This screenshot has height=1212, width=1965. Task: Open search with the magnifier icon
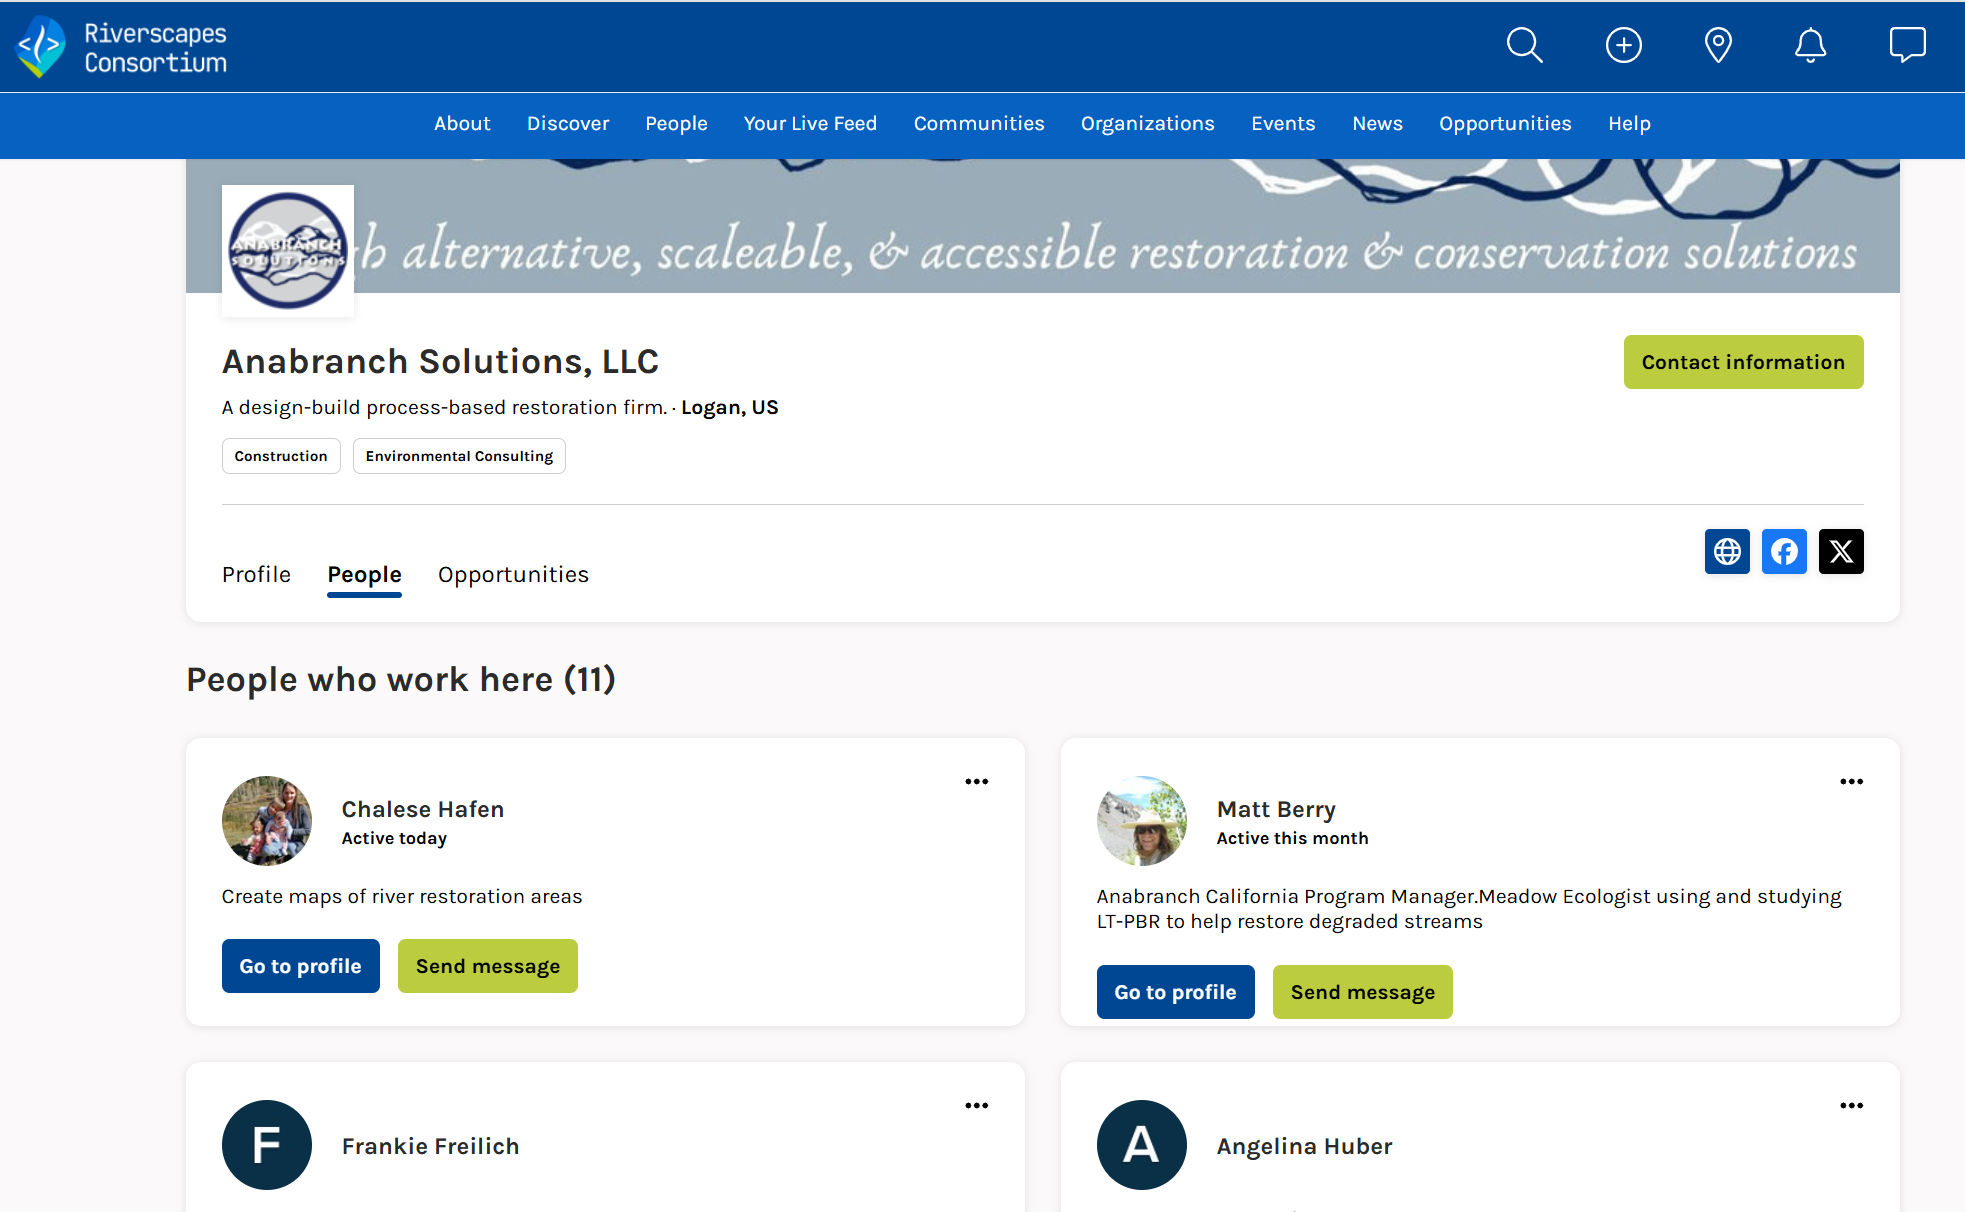(1524, 45)
